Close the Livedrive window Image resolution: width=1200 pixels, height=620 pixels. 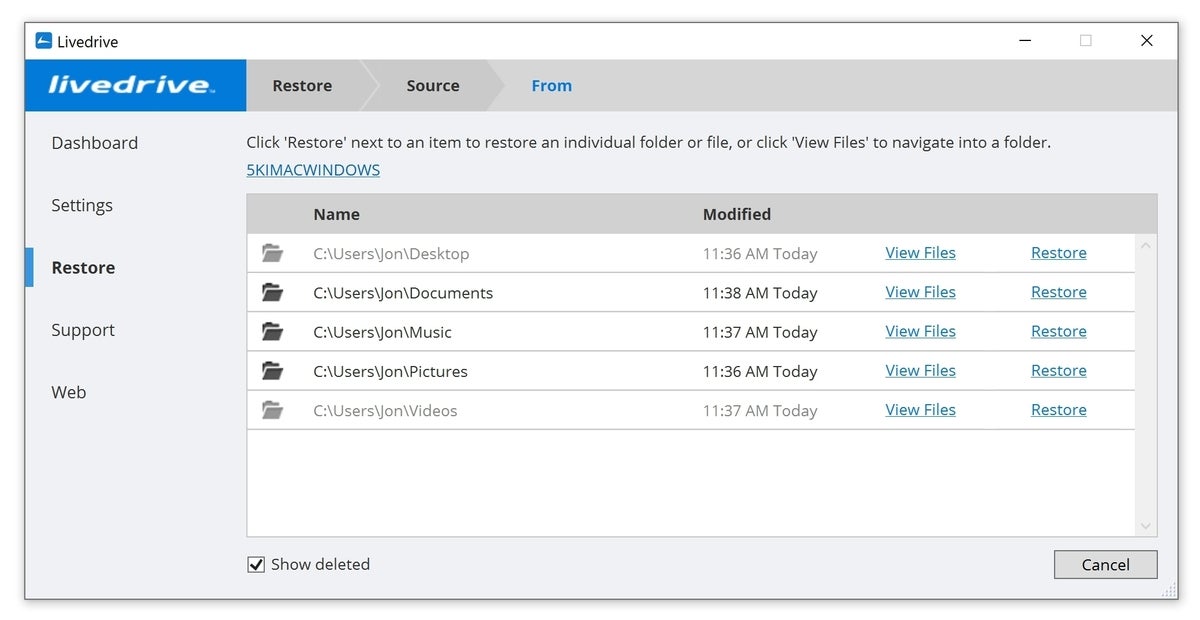pos(1147,41)
